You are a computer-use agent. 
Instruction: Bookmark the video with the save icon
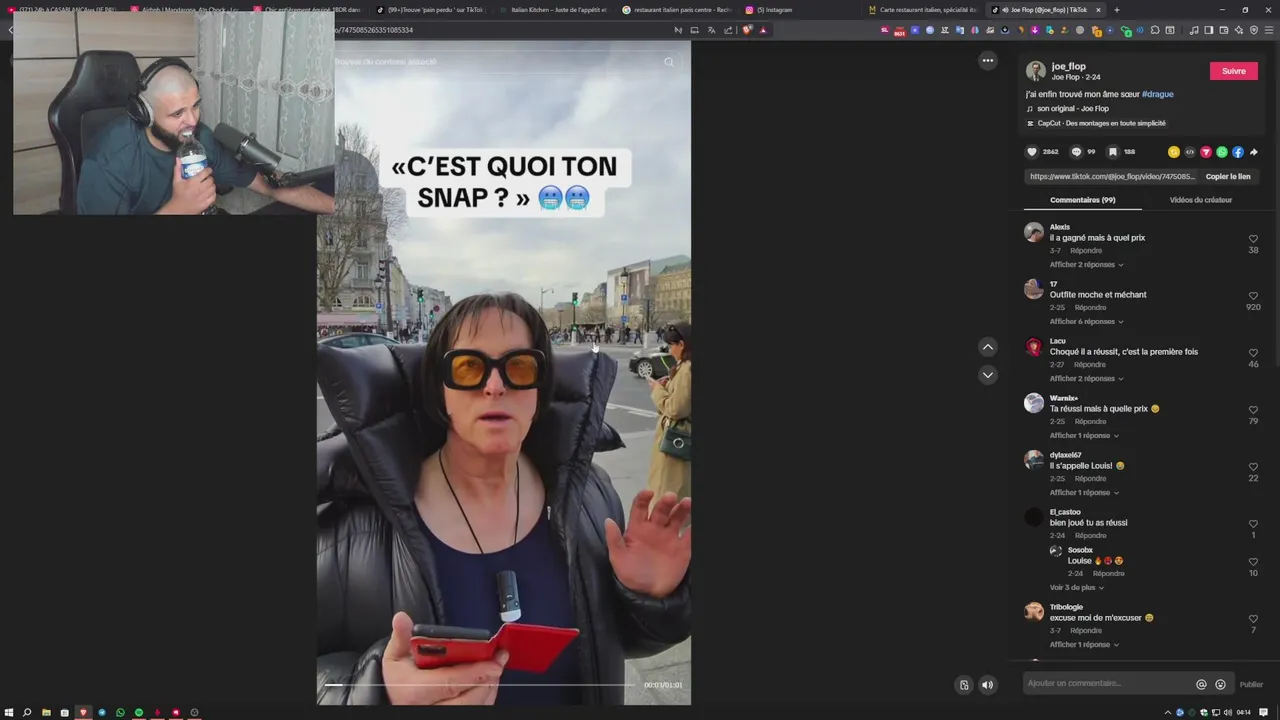click(1112, 152)
